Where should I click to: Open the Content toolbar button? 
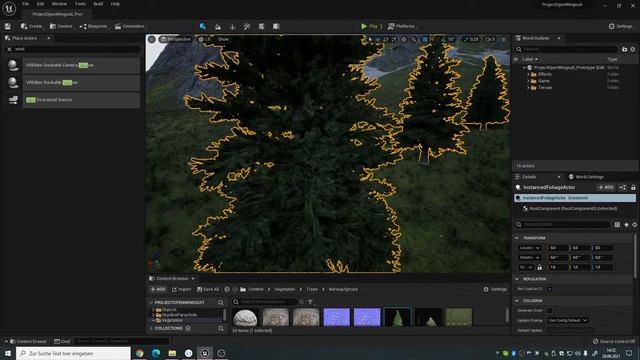(61, 26)
